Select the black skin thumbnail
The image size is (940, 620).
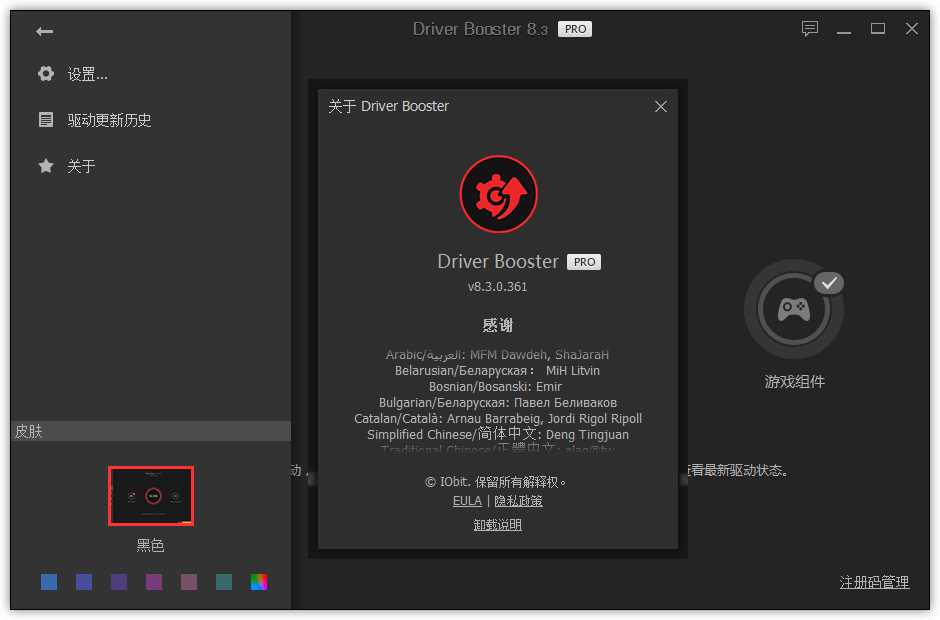pos(151,496)
